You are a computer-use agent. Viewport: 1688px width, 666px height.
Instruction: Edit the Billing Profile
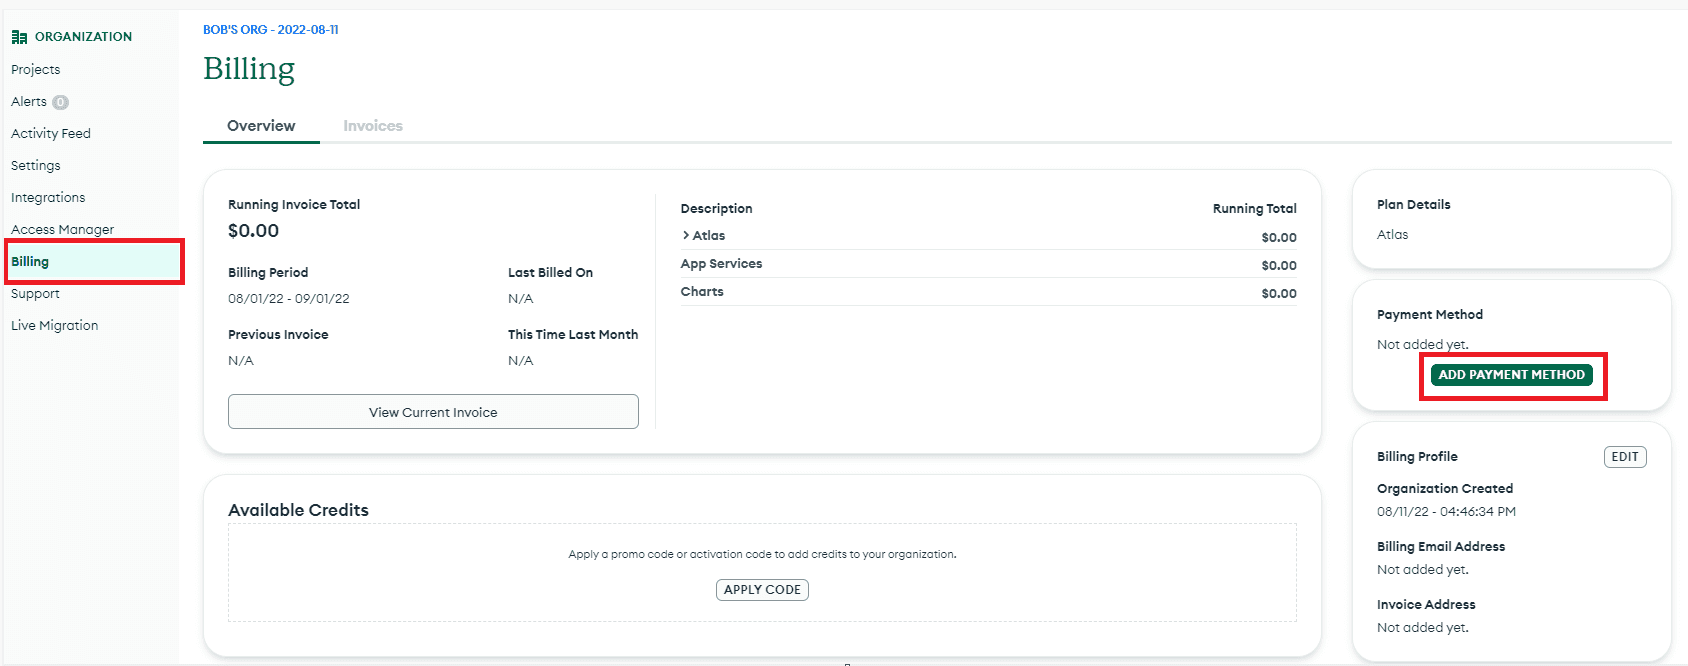(1624, 457)
